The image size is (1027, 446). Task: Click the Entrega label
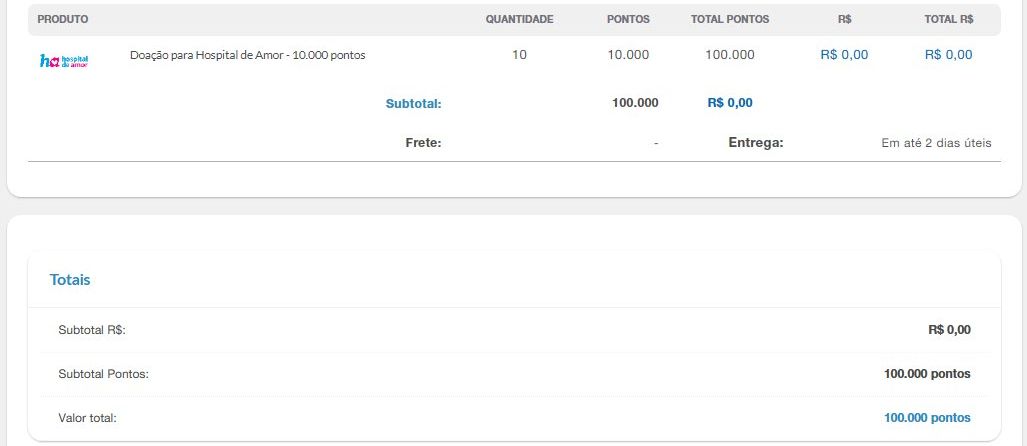tap(756, 143)
